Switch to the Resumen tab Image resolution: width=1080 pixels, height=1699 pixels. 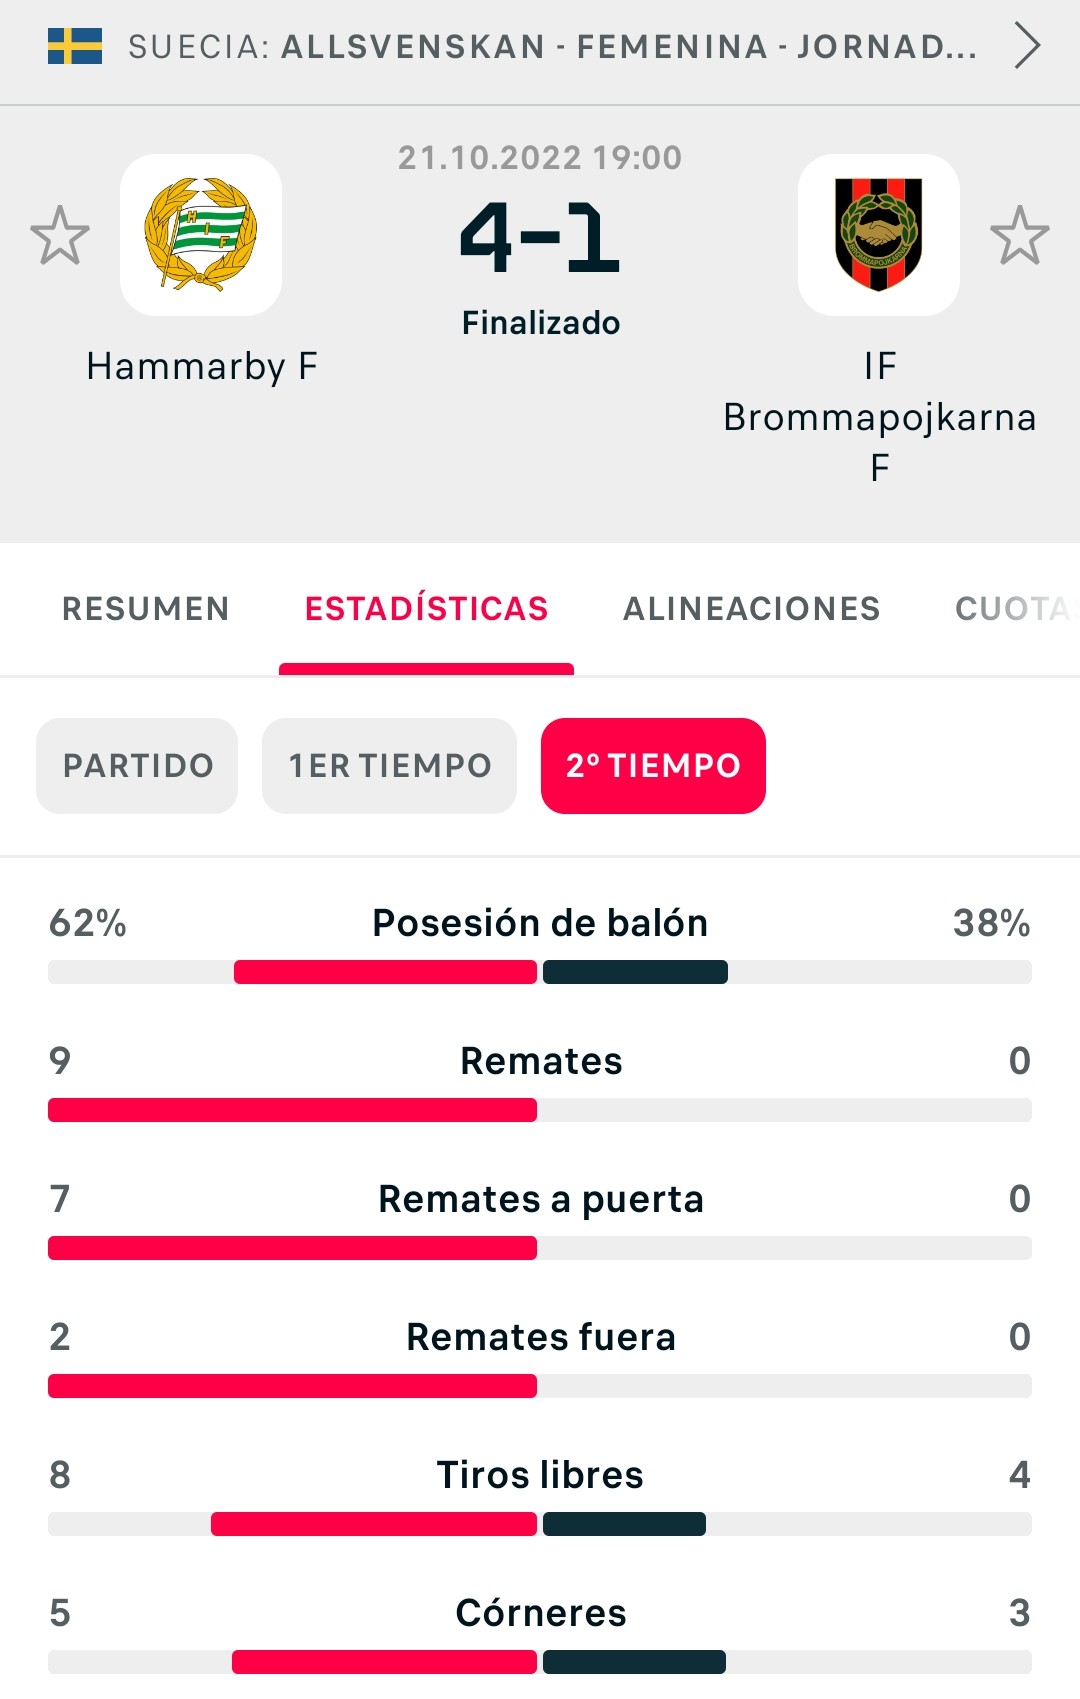146,608
